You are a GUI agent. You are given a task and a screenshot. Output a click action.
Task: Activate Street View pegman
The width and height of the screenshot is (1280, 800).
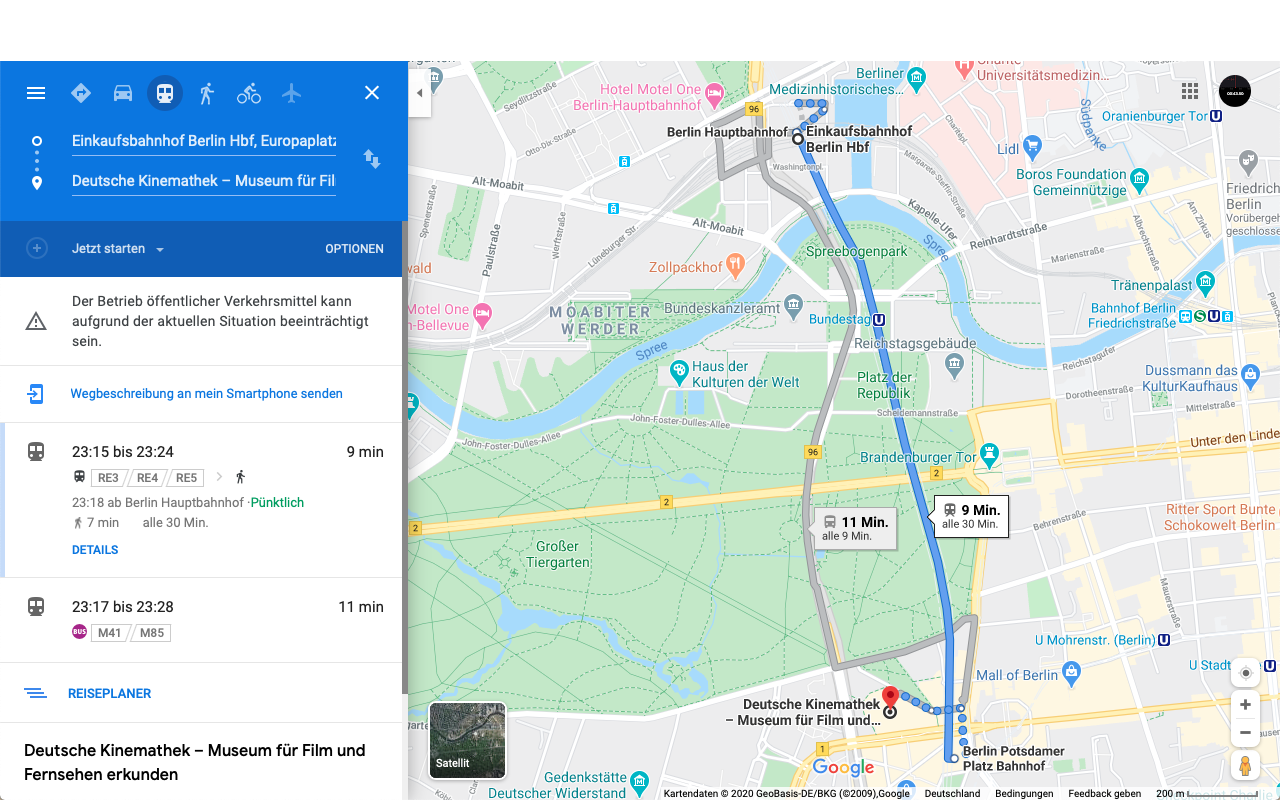tap(1245, 767)
